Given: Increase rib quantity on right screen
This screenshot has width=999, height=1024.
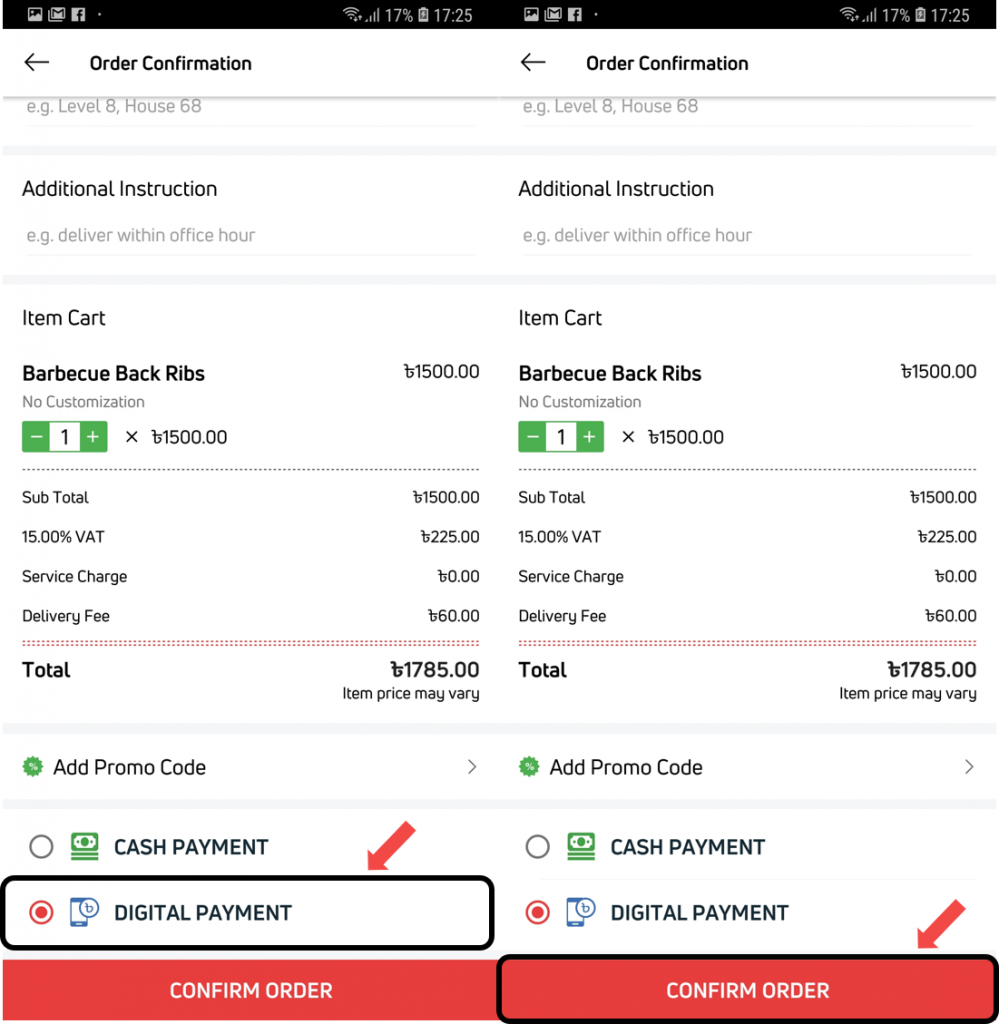Looking at the screenshot, I should click(x=590, y=437).
